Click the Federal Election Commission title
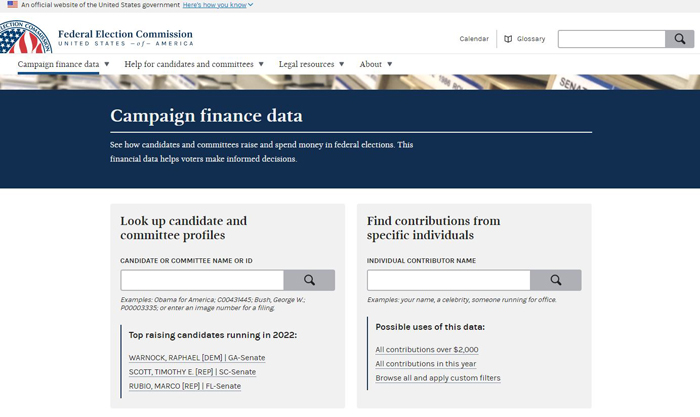This screenshot has height=417, width=700. click(x=125, y=34)
